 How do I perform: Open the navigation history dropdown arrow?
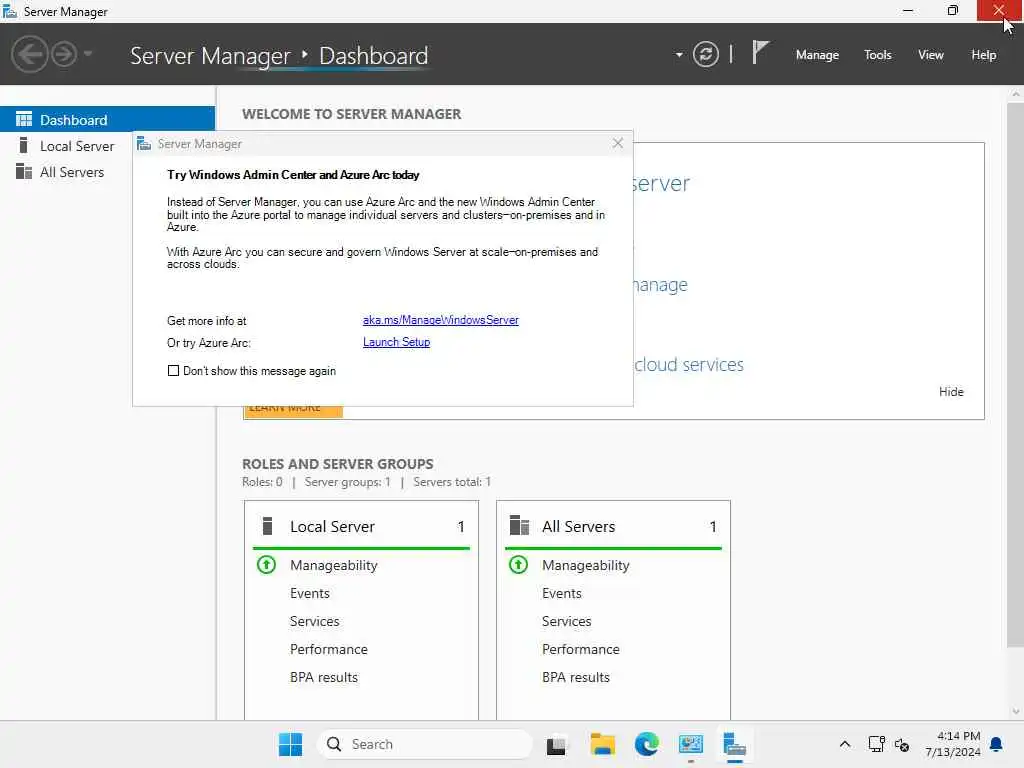88,54
